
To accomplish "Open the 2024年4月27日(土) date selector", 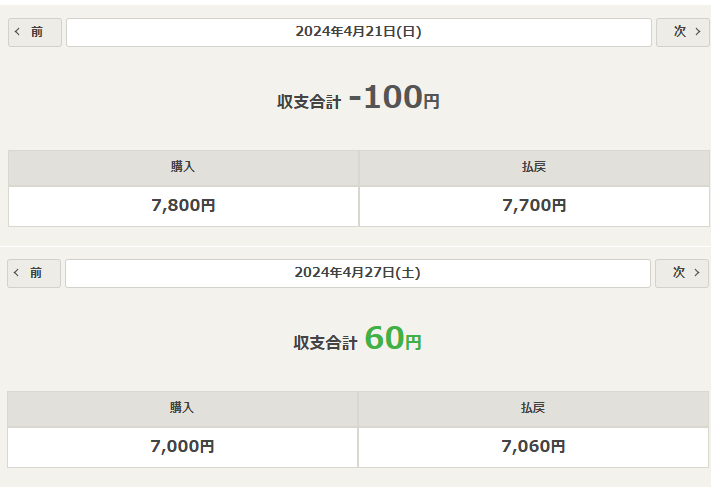I will (x=358, y=273).
